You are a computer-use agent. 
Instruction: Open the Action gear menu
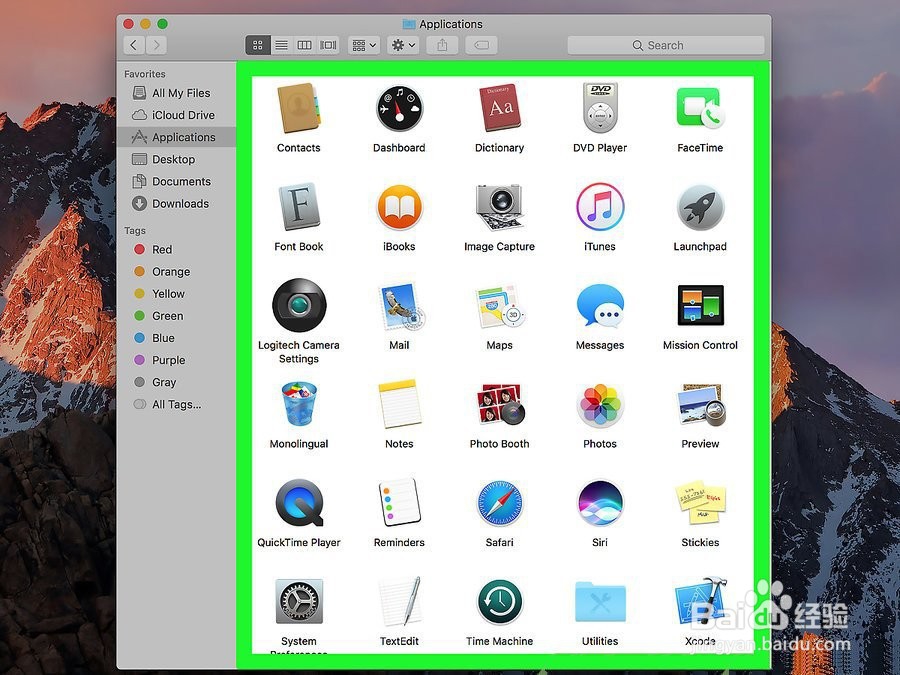pos(402,45)
